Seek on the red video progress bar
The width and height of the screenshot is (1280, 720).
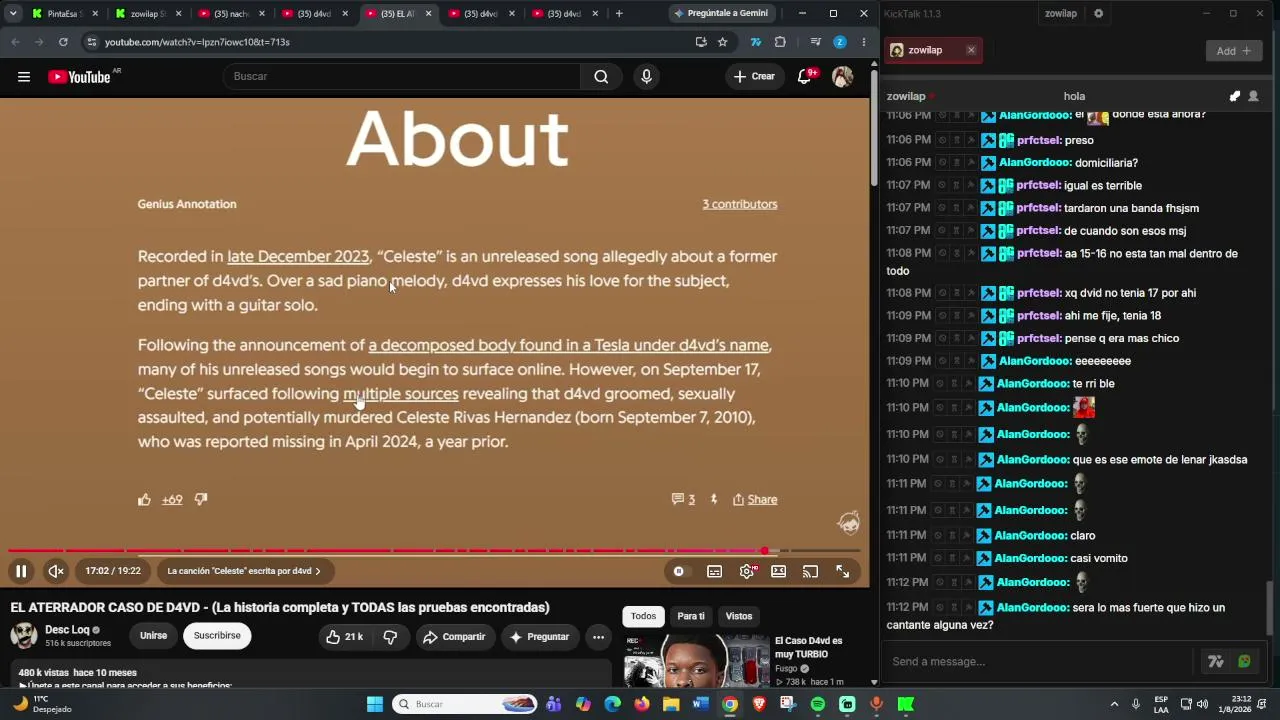(x=434, y=550)
